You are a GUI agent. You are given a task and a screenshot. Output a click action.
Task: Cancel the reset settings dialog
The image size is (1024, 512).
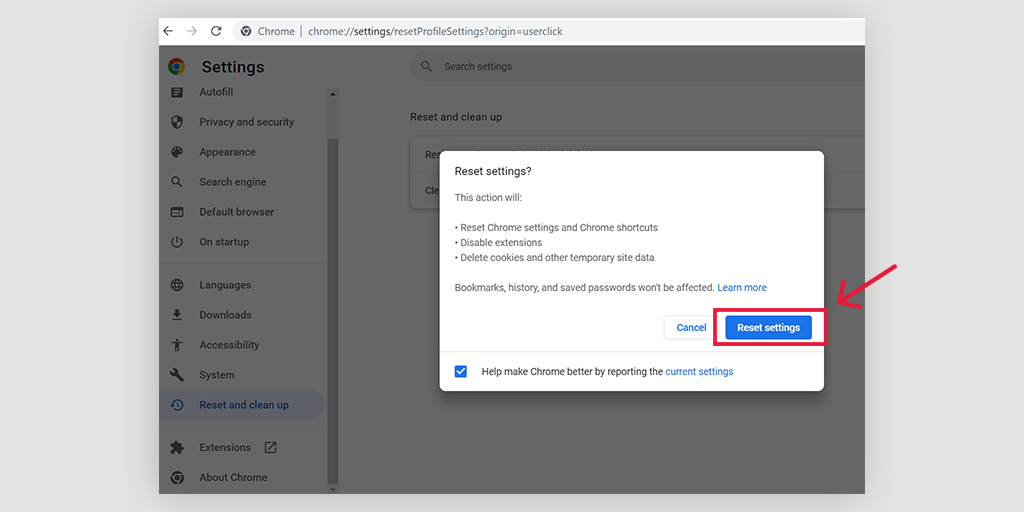coord(691,328)
